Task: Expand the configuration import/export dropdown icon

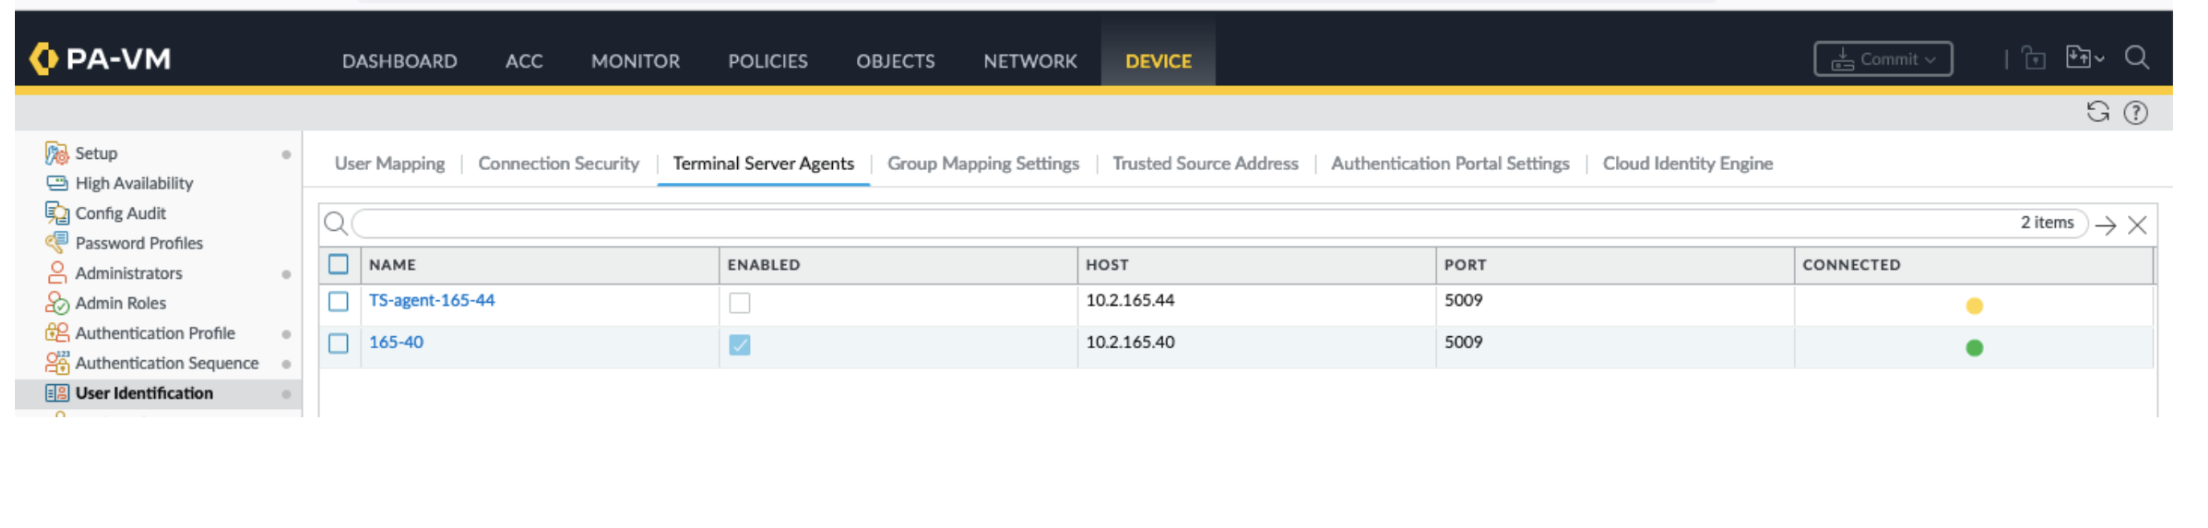Action: click(2084, 58)
